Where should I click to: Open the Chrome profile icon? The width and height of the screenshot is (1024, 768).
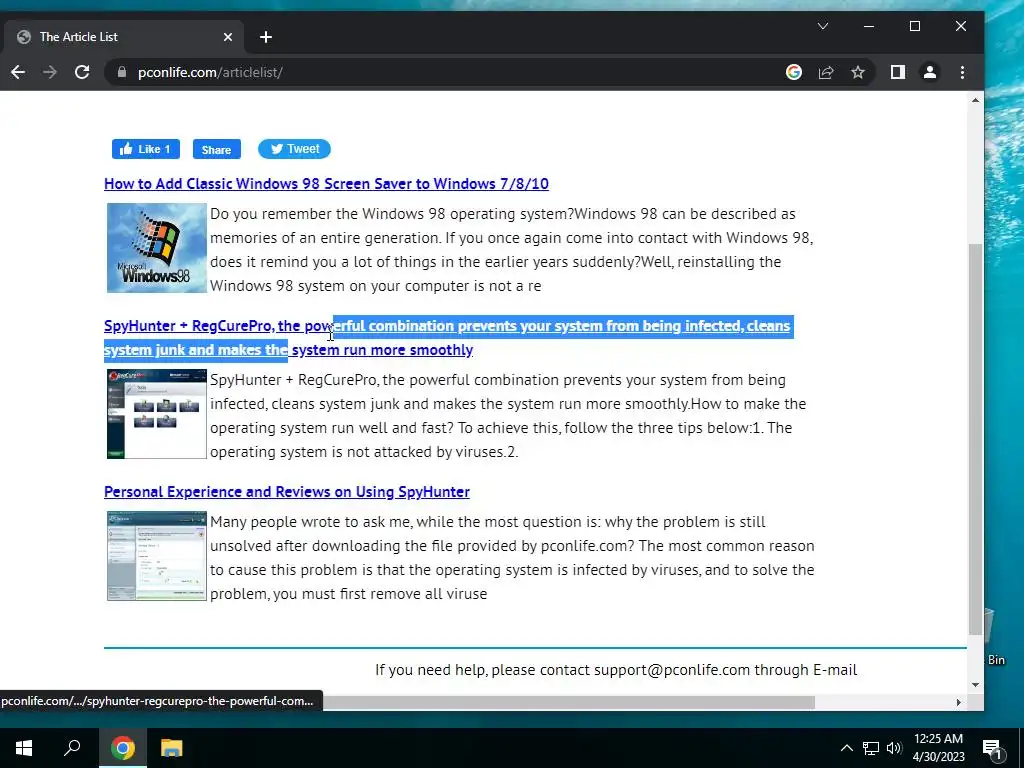click(x=930, y=72)
